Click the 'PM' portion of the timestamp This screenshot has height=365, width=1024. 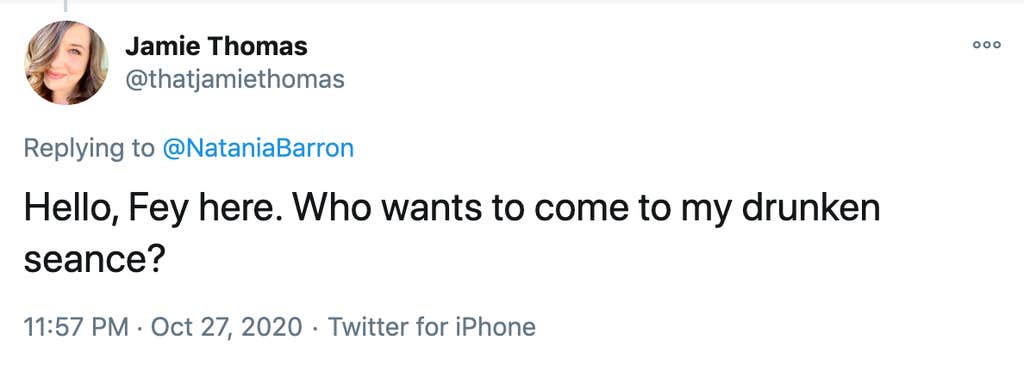(110, 326)
